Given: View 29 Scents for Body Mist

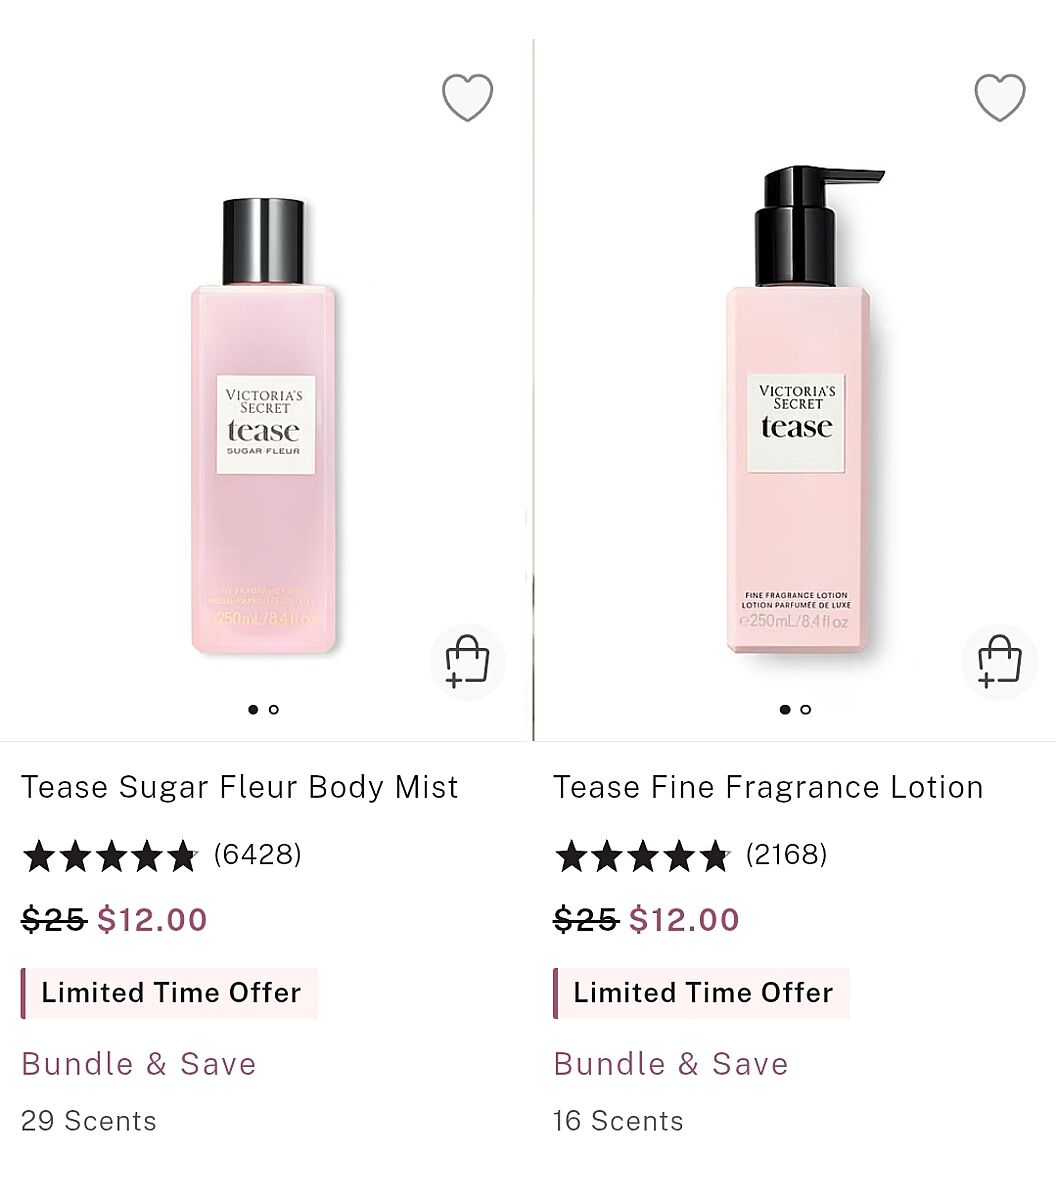Looking at the screenshot, I should point(89,1121).
